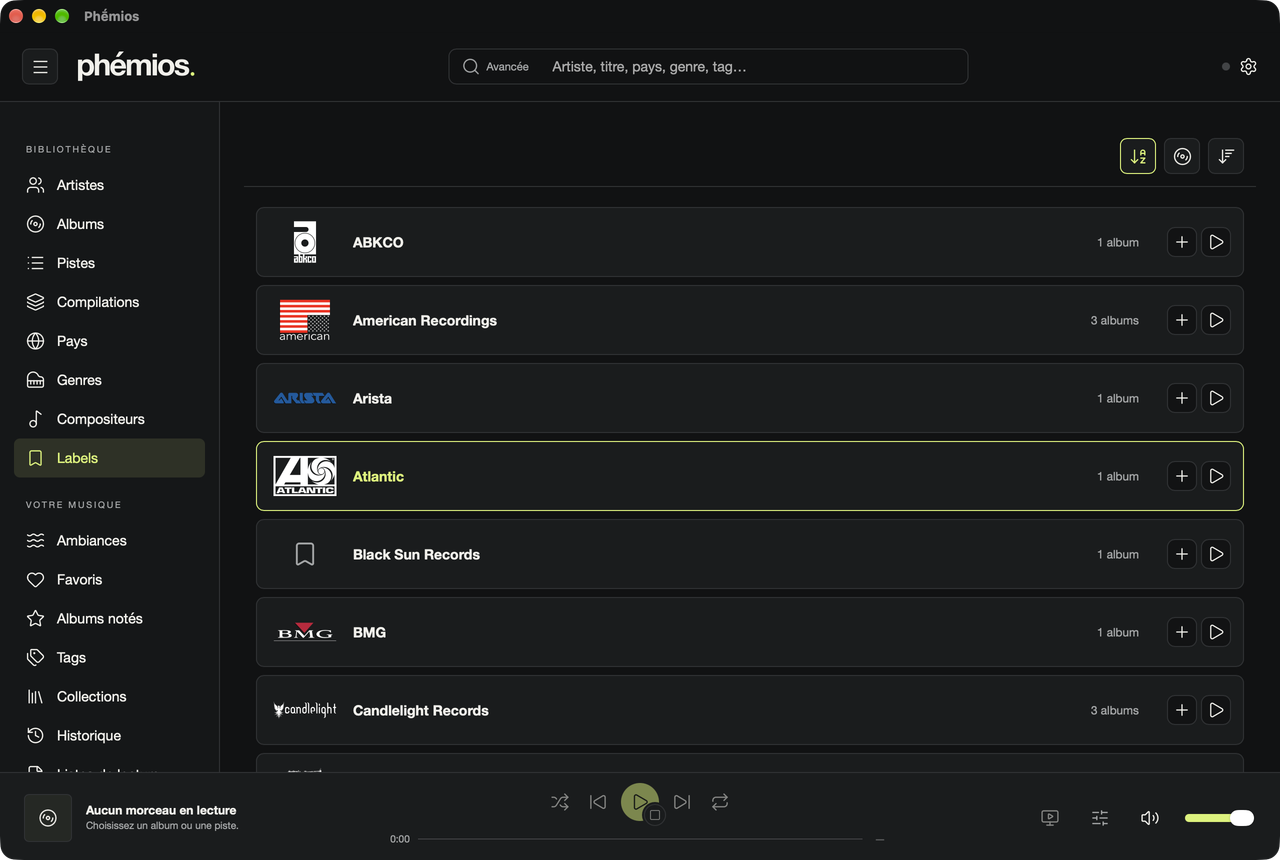Toggle repeat mode
Viewport: 1280px width, 860px height.
[x=720, y=802]
